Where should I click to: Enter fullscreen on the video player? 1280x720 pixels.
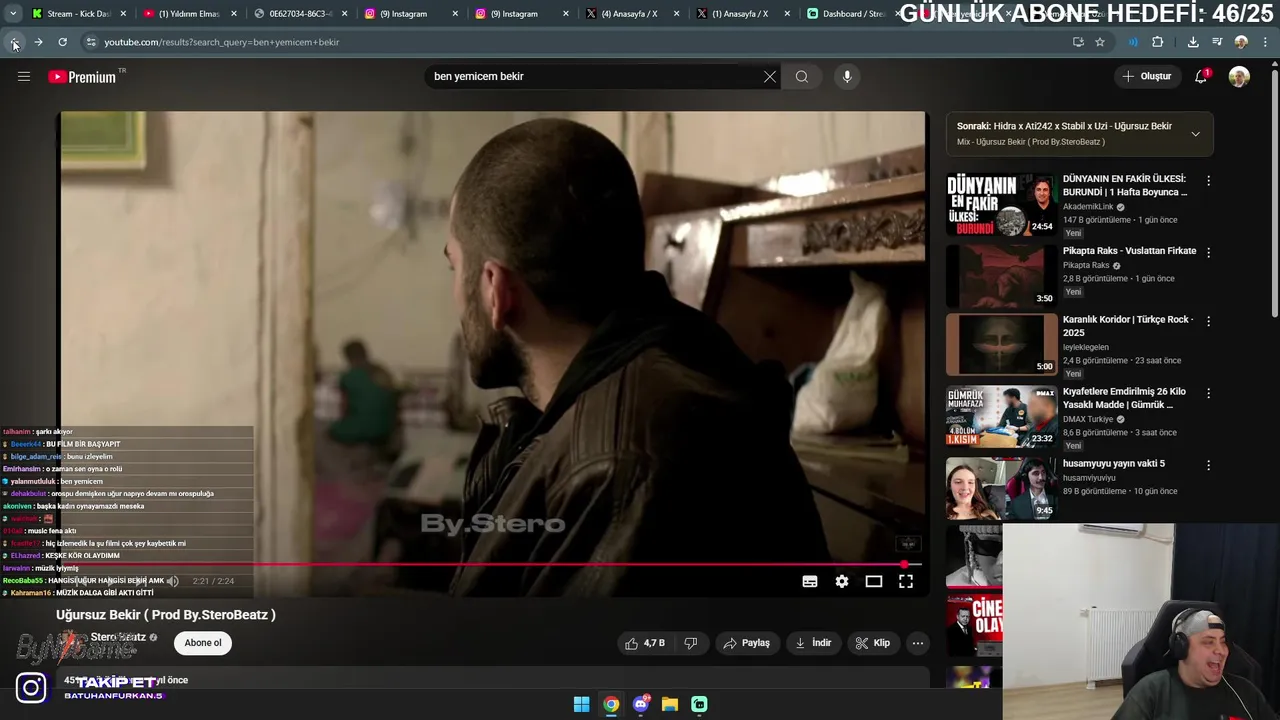pos(906,581)
